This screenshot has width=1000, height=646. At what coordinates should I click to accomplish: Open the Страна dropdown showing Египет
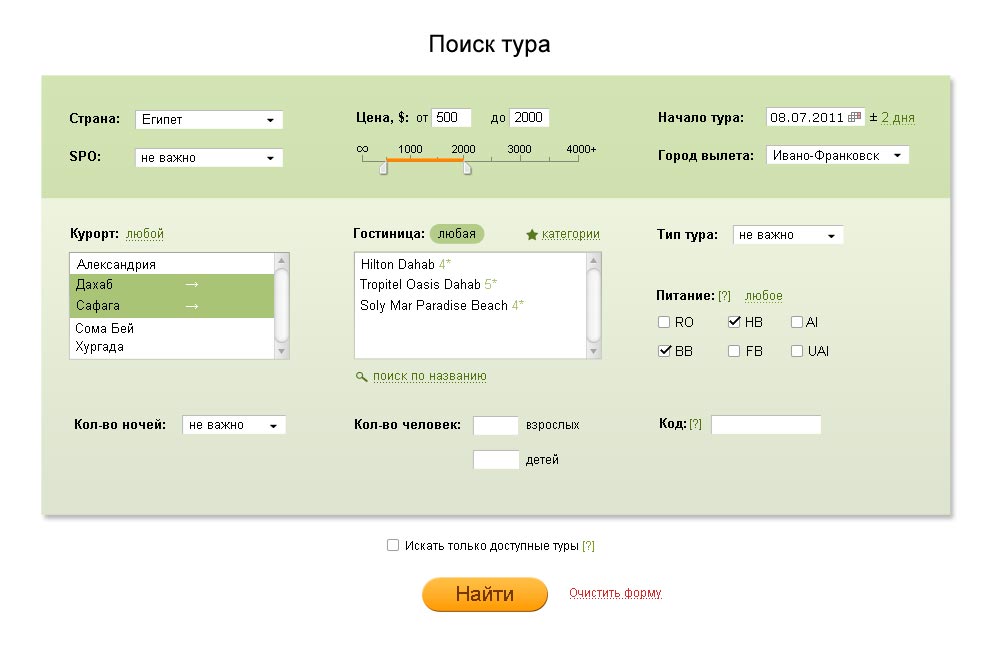209,120
